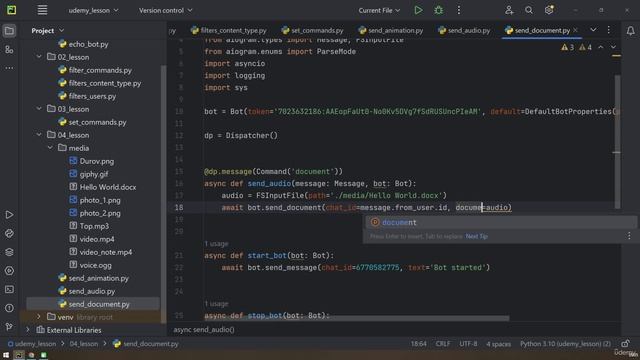Screen dimensions: 640x360
Task: Open the Python 3.10 interpreter selector
Action: (x=565, y=344)
